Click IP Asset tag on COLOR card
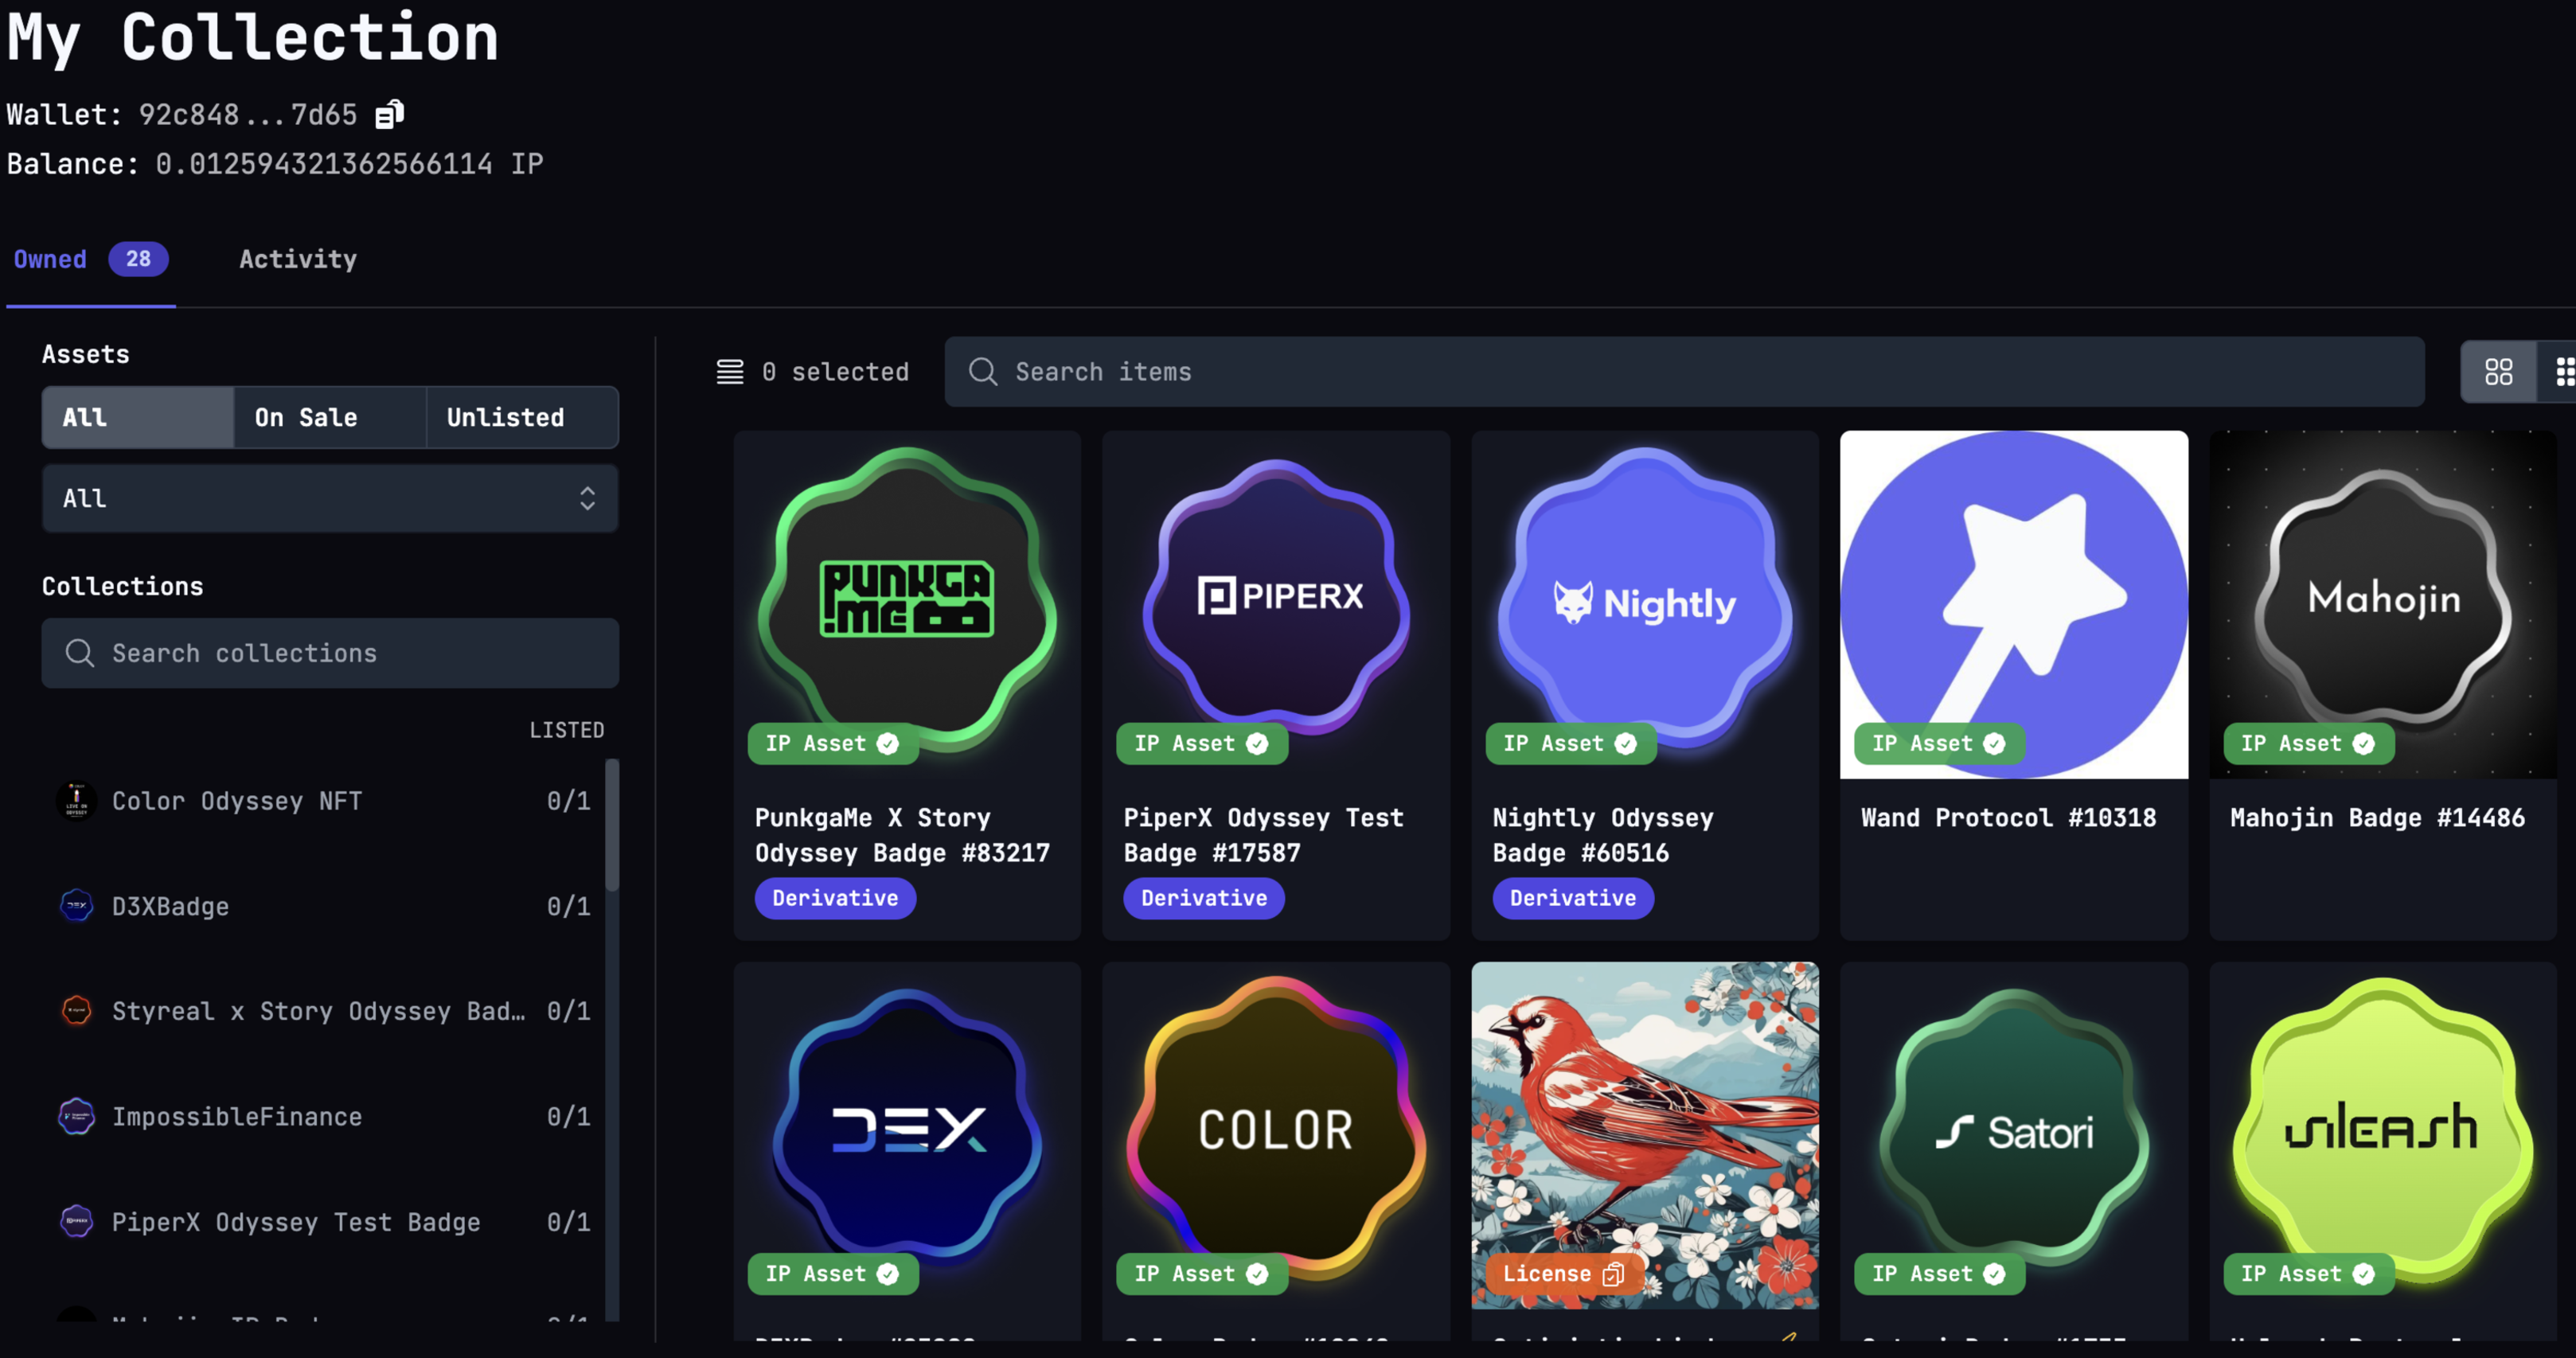Screen dimensions: 2576x1358 1202,1273
